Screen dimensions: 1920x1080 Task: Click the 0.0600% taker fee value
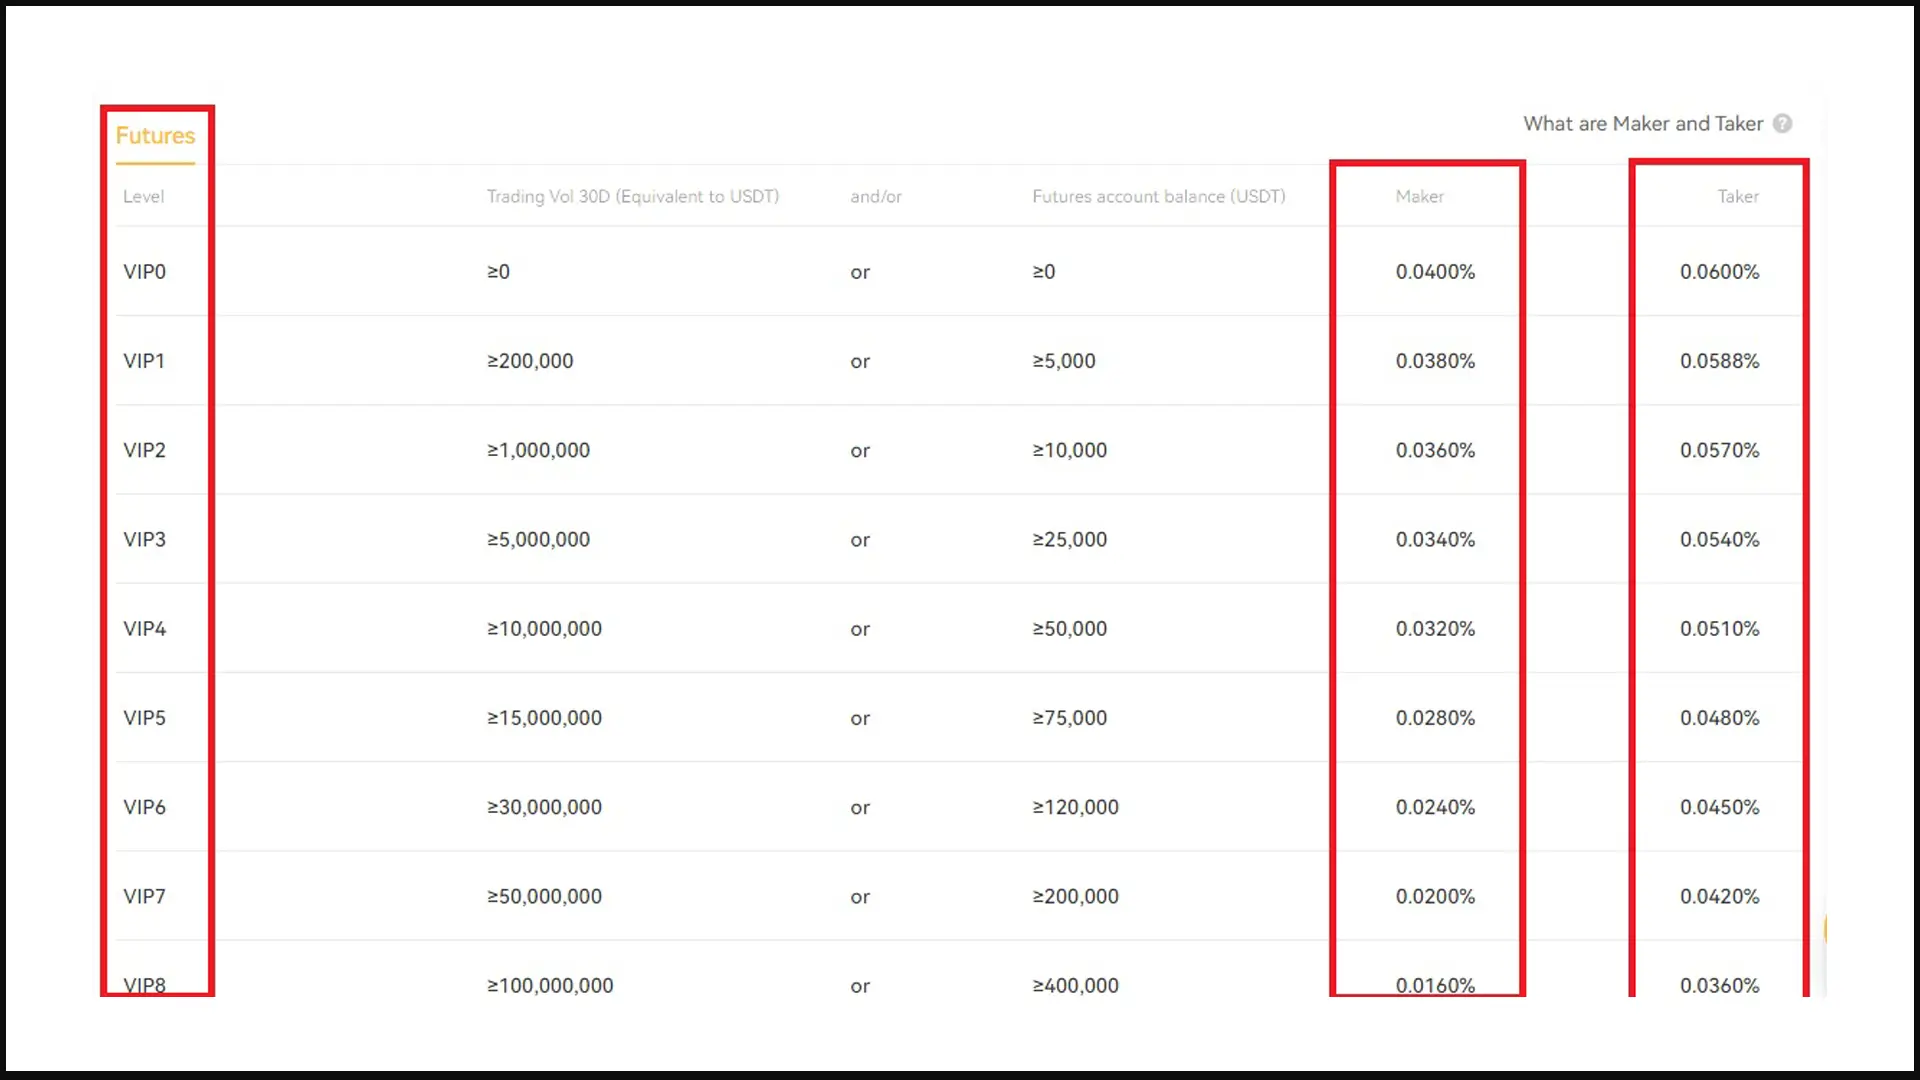point(1719,272)
